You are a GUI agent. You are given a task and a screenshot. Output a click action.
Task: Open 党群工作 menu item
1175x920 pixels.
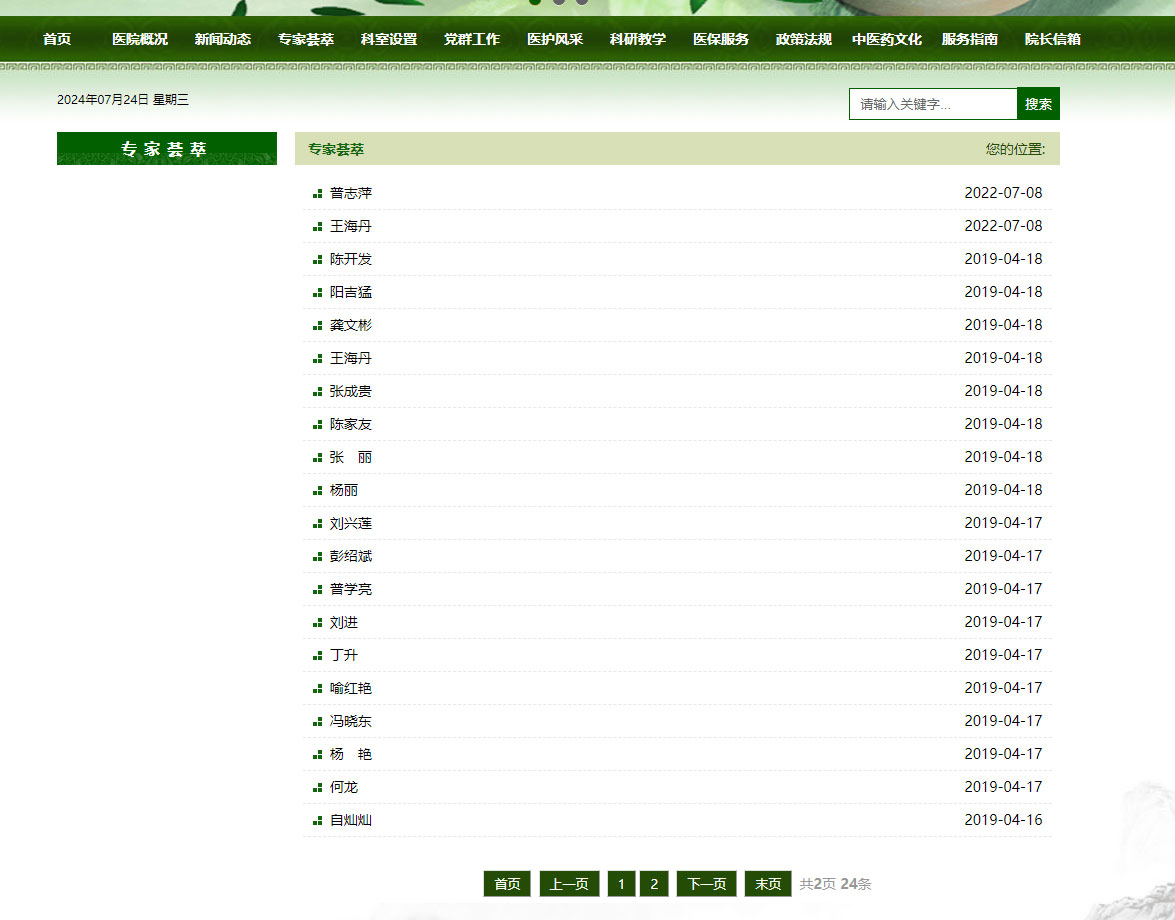click(471, 39)
